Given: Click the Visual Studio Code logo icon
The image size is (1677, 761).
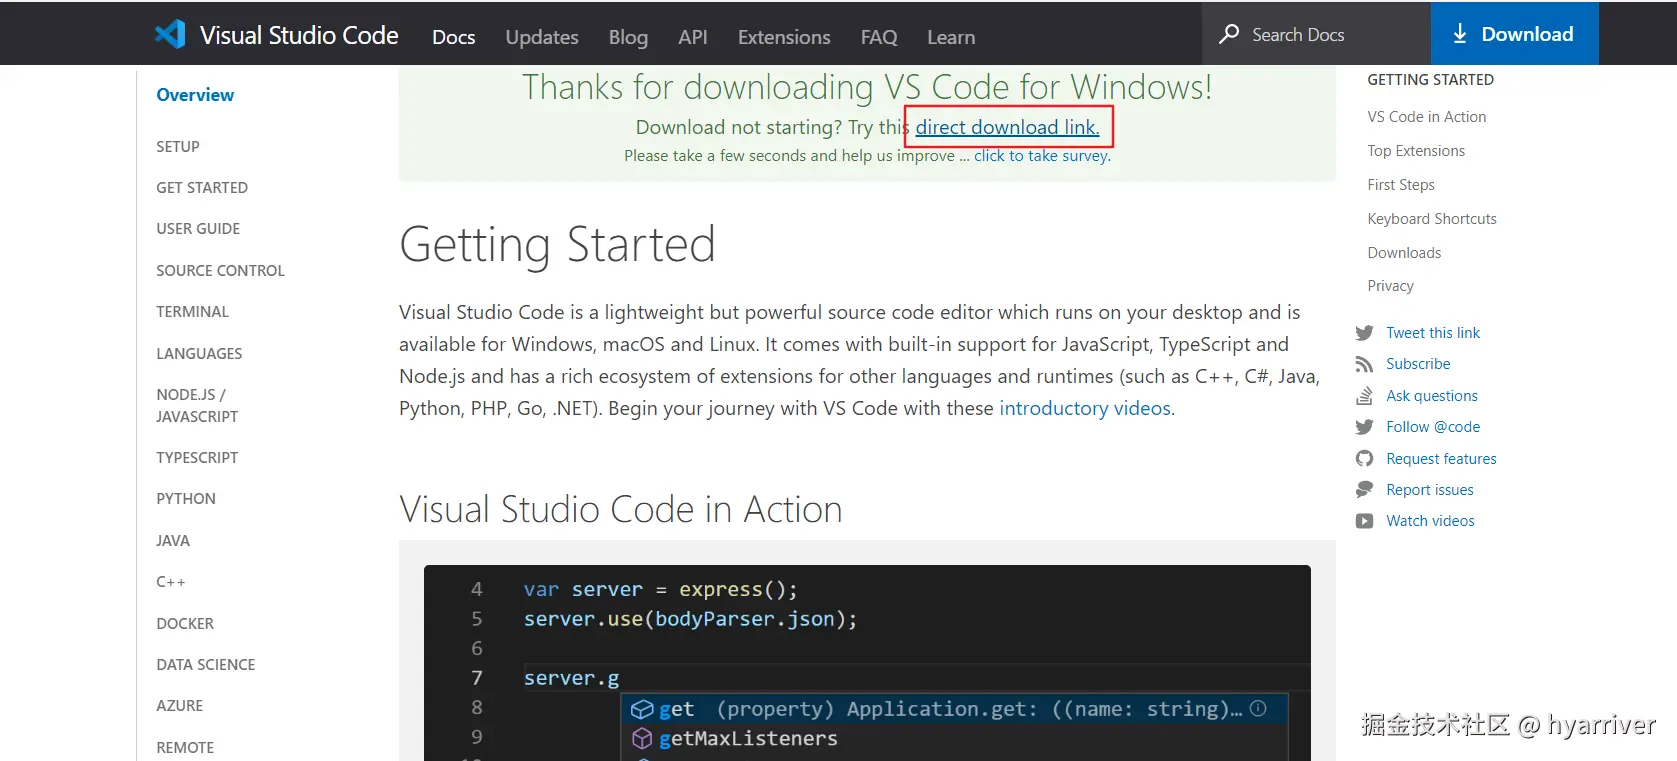Looking at the screenshot, I should (x=170, y=34).
